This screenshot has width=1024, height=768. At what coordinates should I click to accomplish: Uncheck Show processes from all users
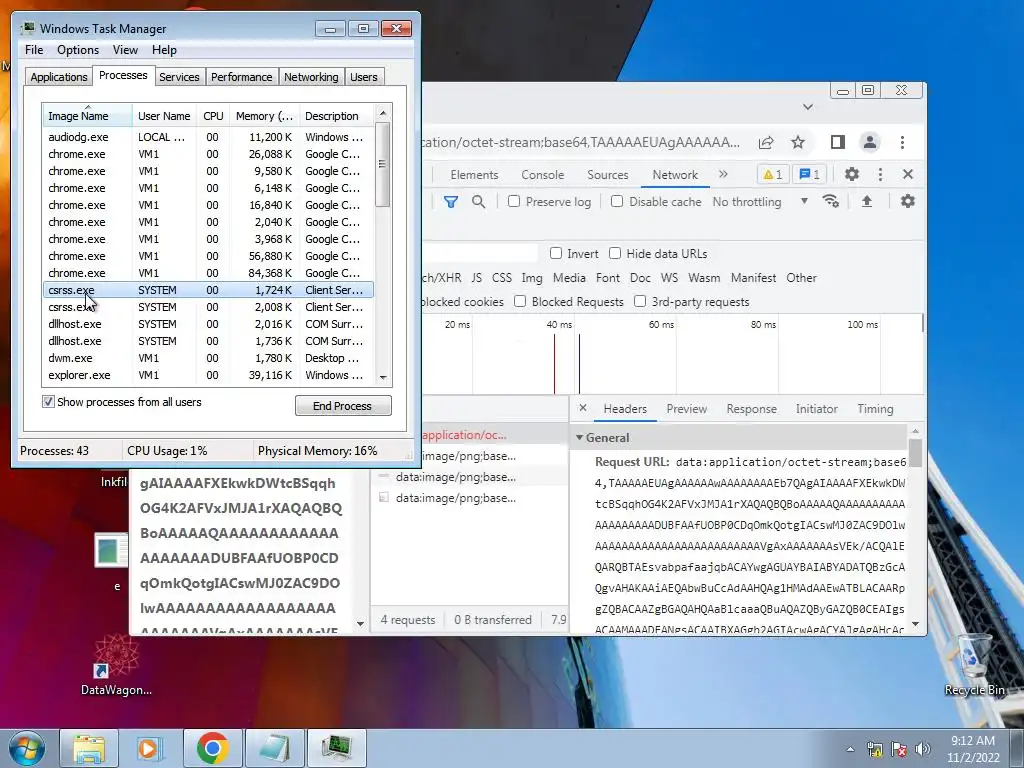click(x=48, y=402)
